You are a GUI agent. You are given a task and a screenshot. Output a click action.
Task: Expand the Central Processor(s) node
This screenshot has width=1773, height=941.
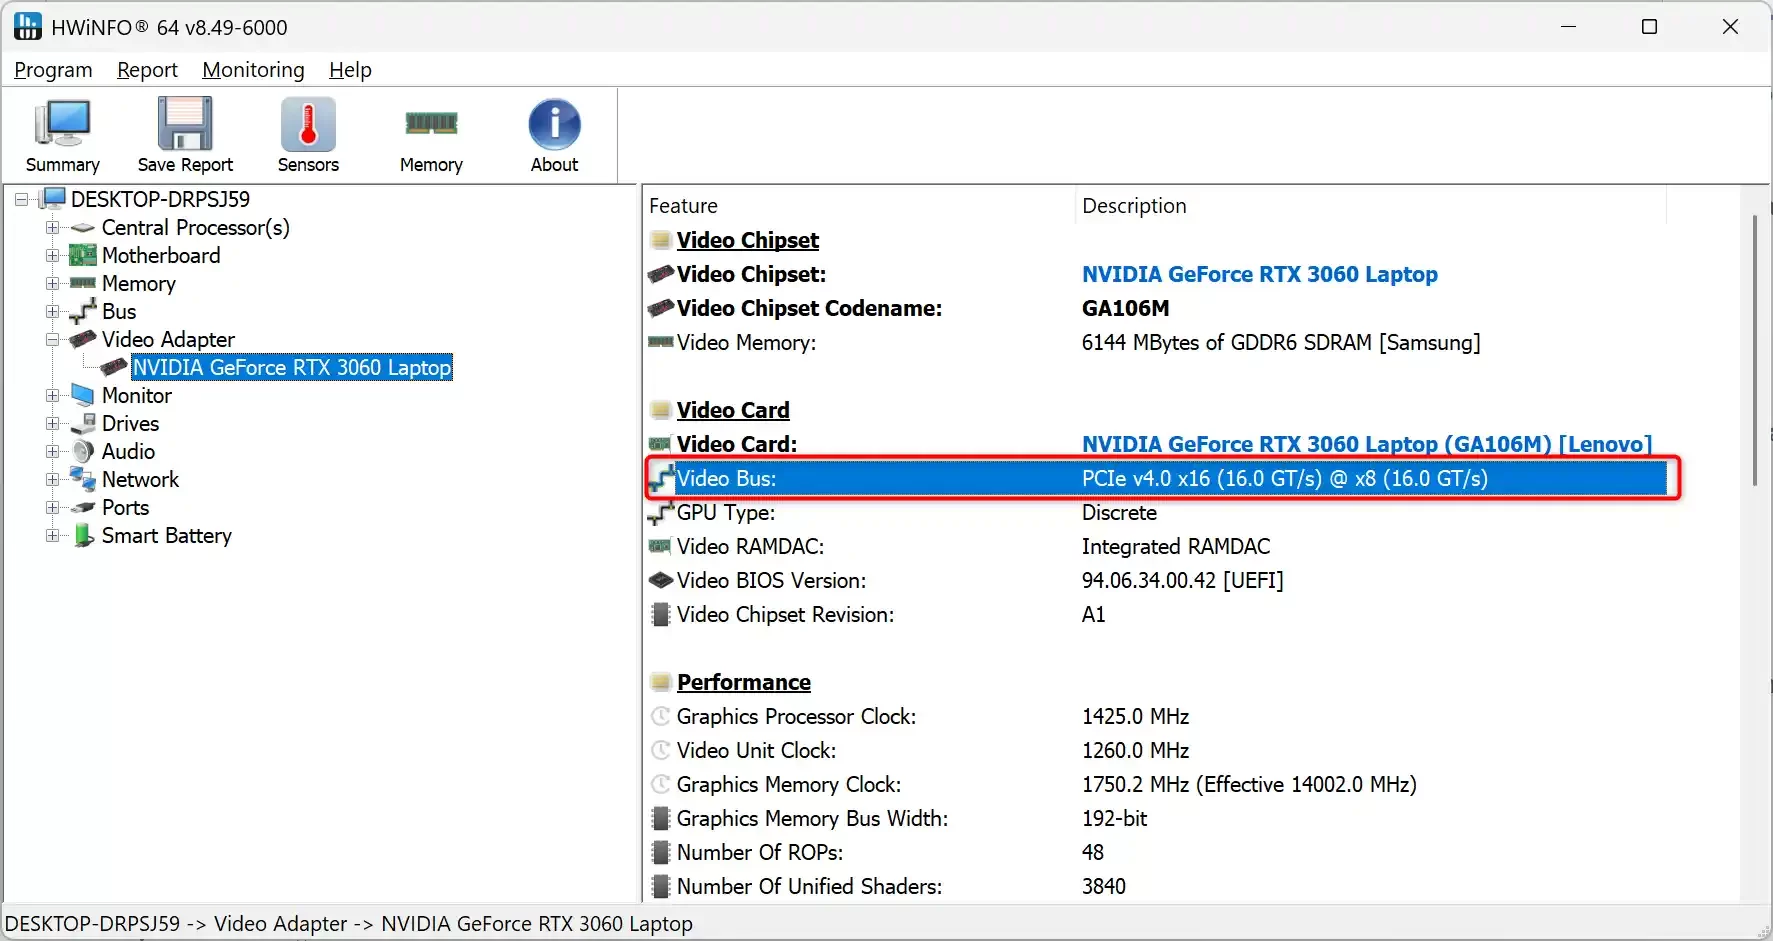click(52, 227)
